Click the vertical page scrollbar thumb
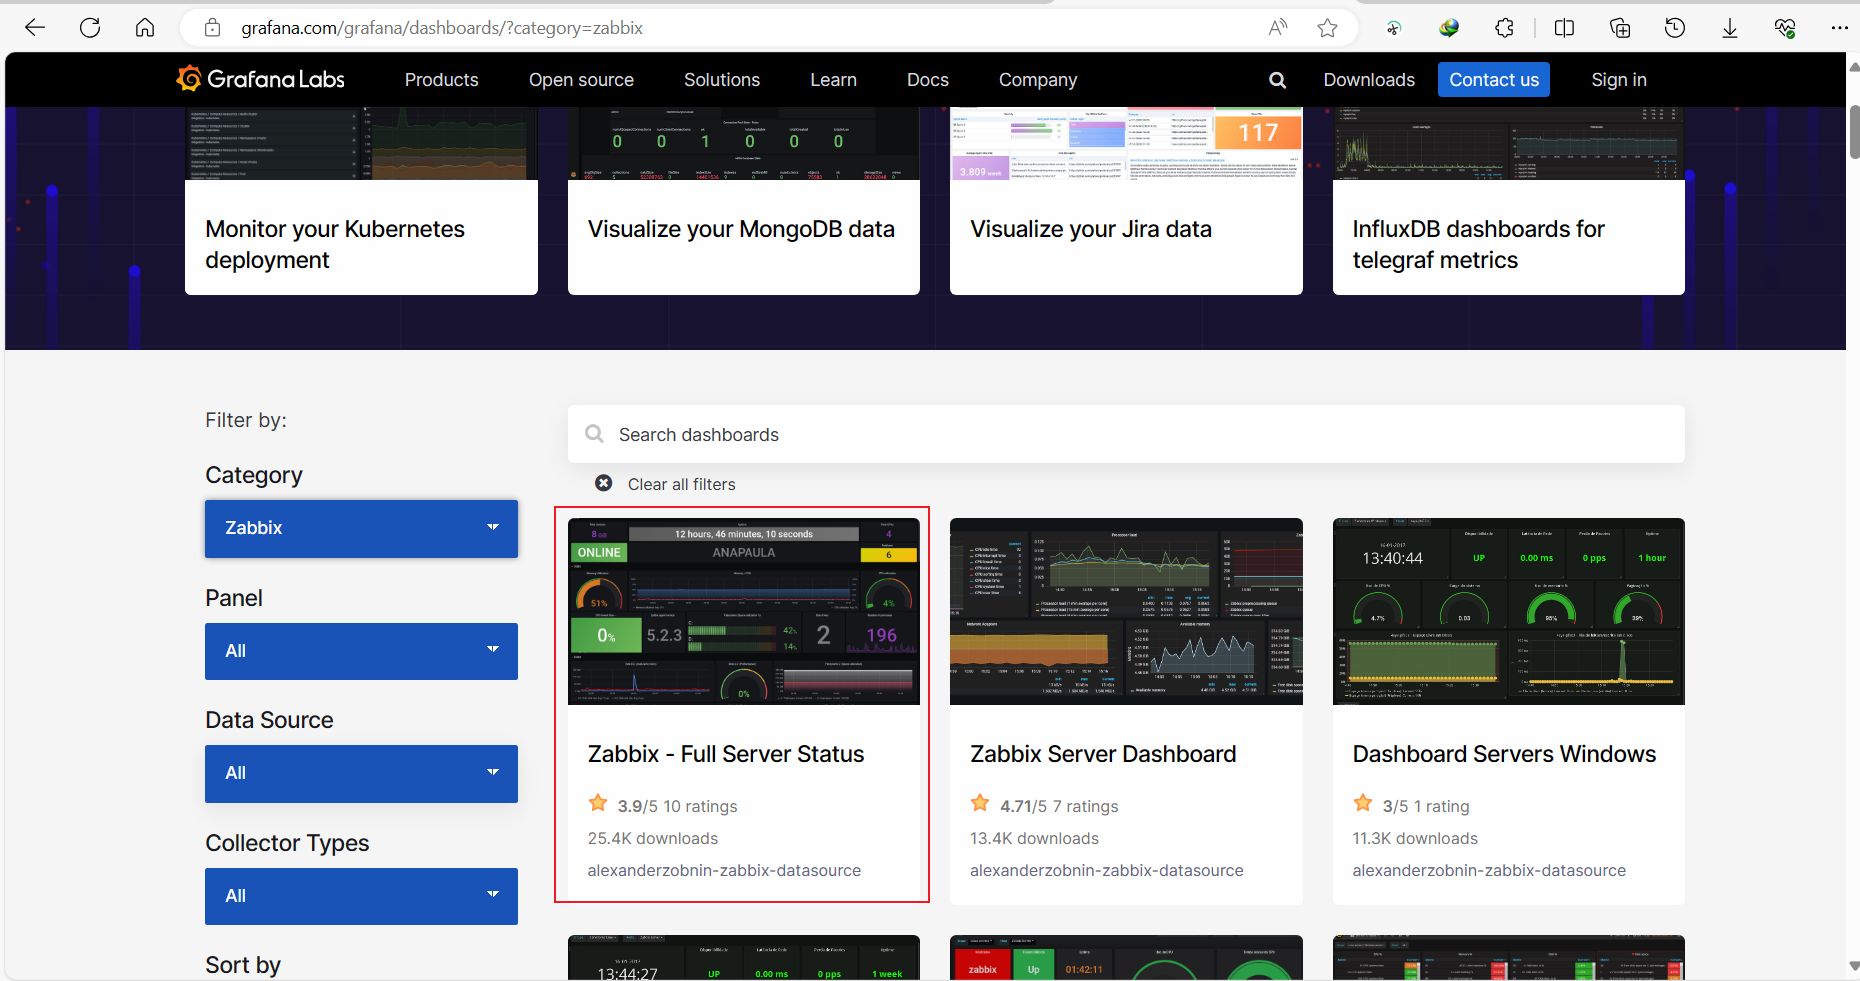Viewport: 1860px width, 981px height. 1853,132
